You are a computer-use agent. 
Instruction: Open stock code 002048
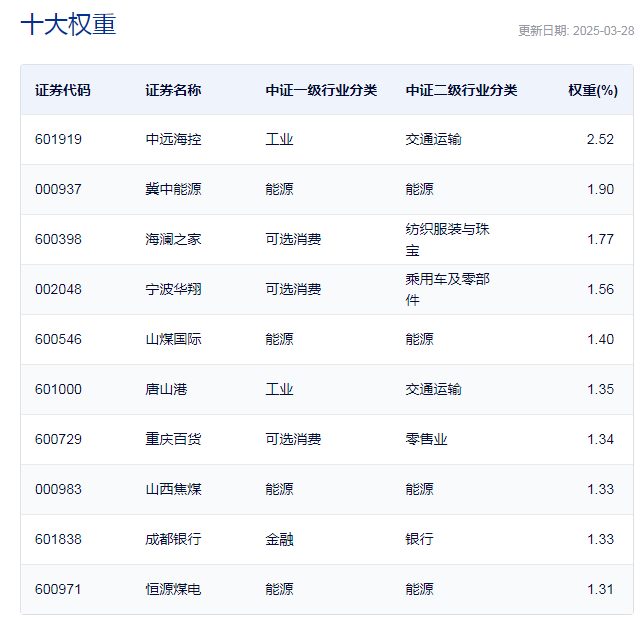58,289
